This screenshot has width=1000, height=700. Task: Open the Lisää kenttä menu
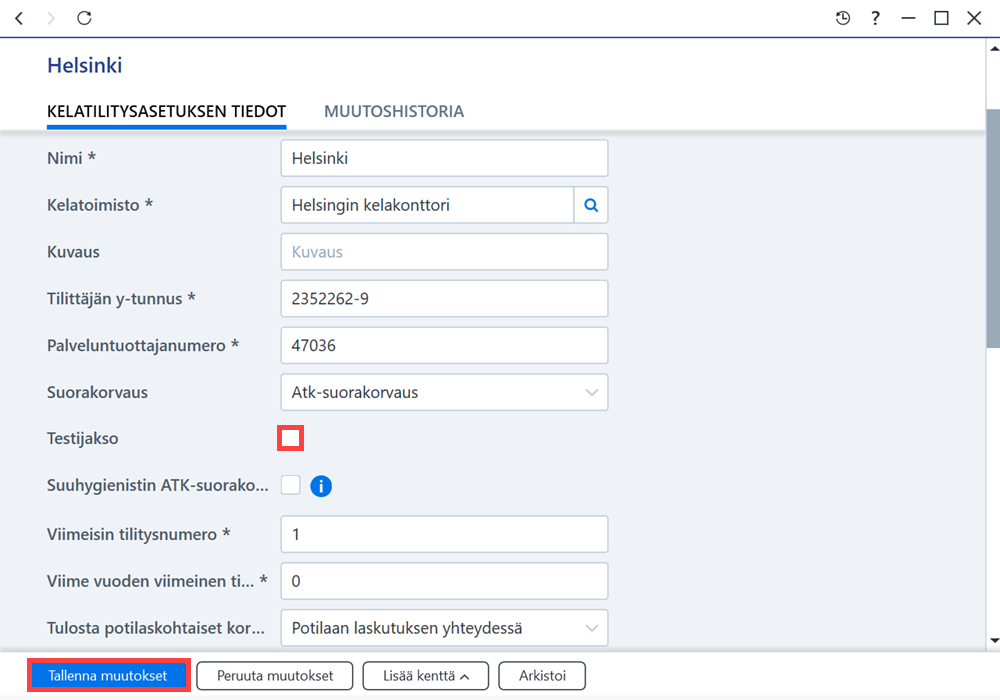click(425, 676)
